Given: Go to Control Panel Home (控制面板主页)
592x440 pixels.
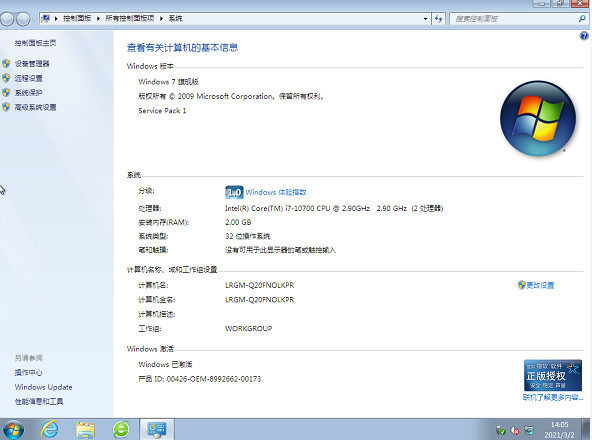Looking at the screenshot, I should pyautogui.click(x=35, y=43).
